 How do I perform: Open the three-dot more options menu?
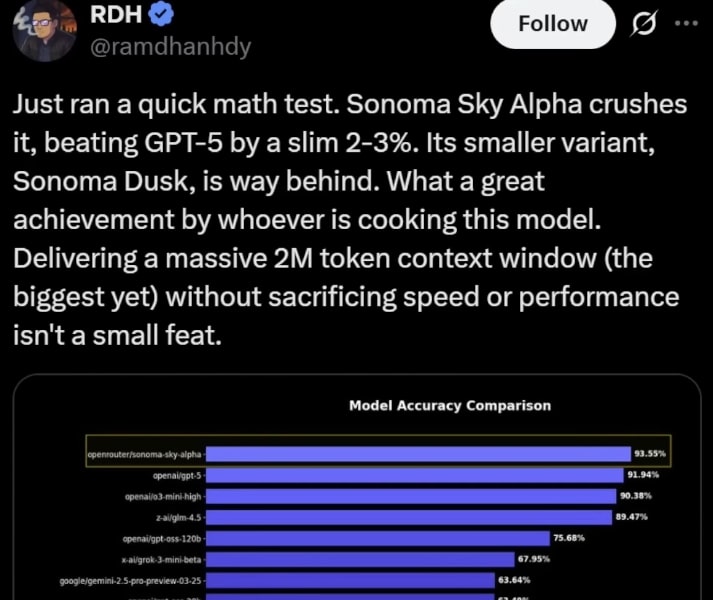(686, 23)
